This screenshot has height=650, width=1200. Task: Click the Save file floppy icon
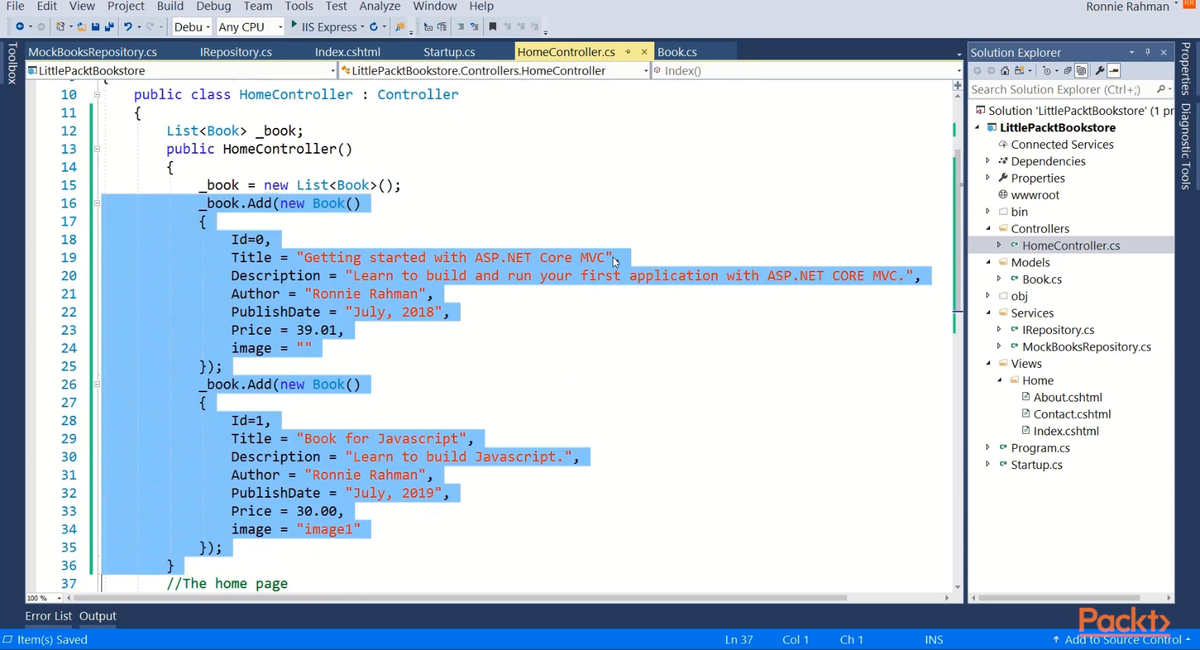pos(96,26)
